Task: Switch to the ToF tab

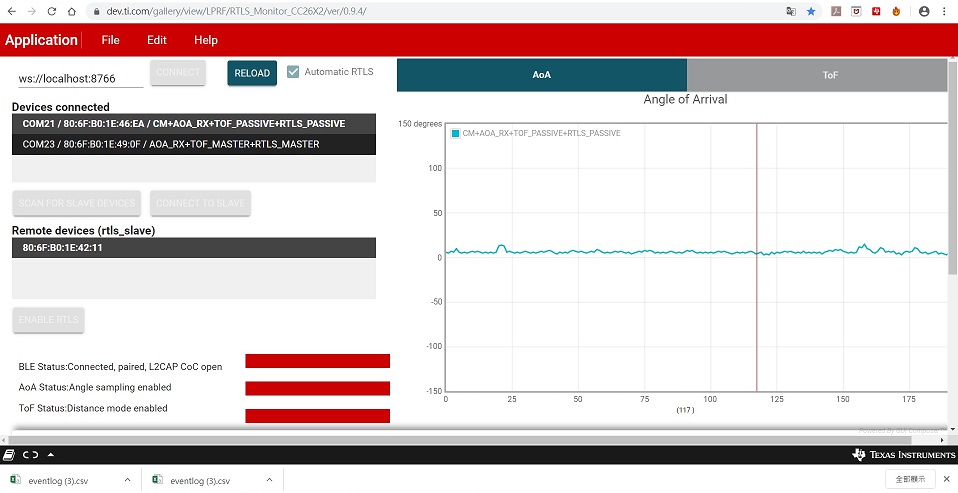Action: click(x=817, y=75)
